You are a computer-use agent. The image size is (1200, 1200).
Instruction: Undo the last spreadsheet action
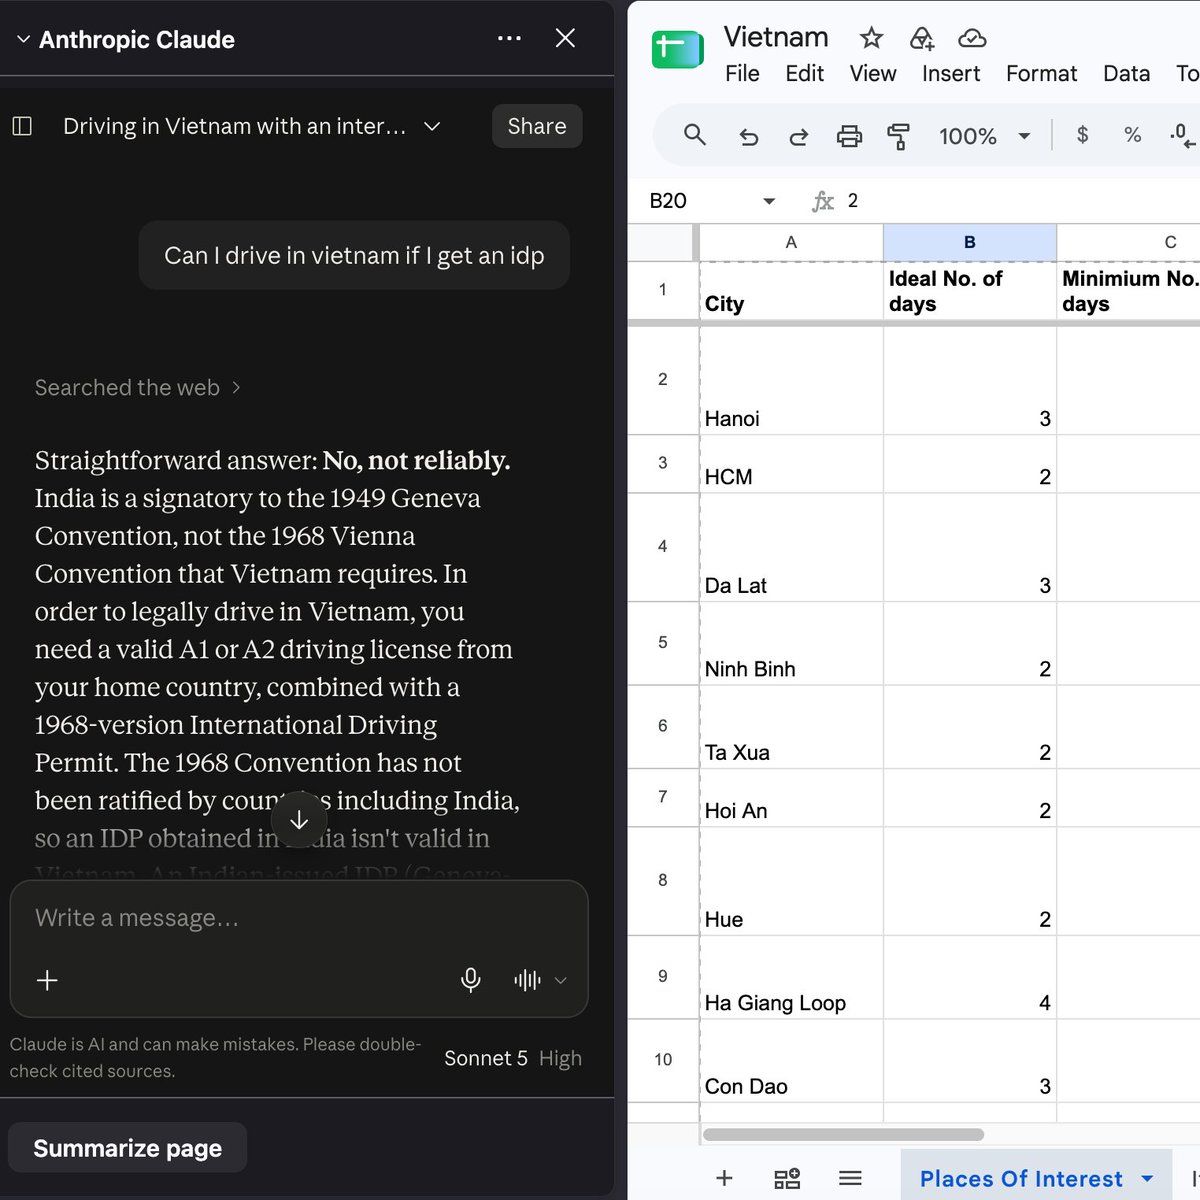tap(748, 136)
